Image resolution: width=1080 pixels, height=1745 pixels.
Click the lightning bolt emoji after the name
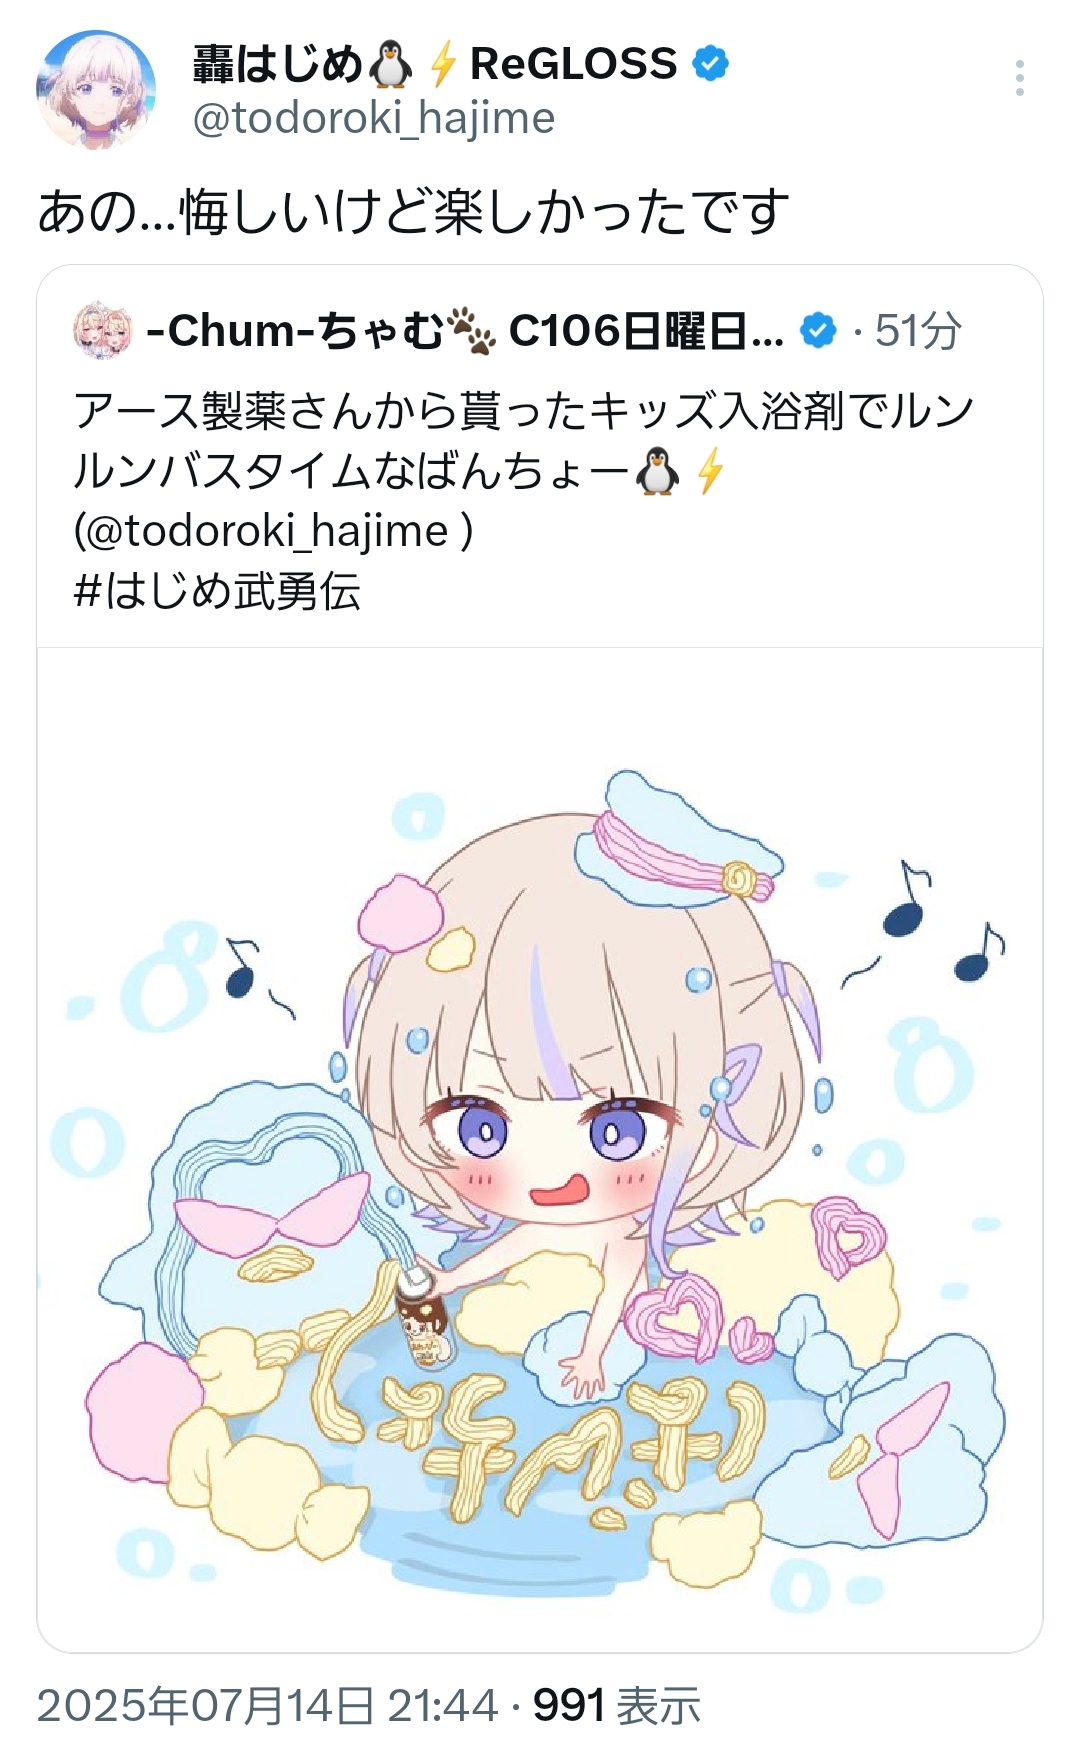[x=443, y=65]
